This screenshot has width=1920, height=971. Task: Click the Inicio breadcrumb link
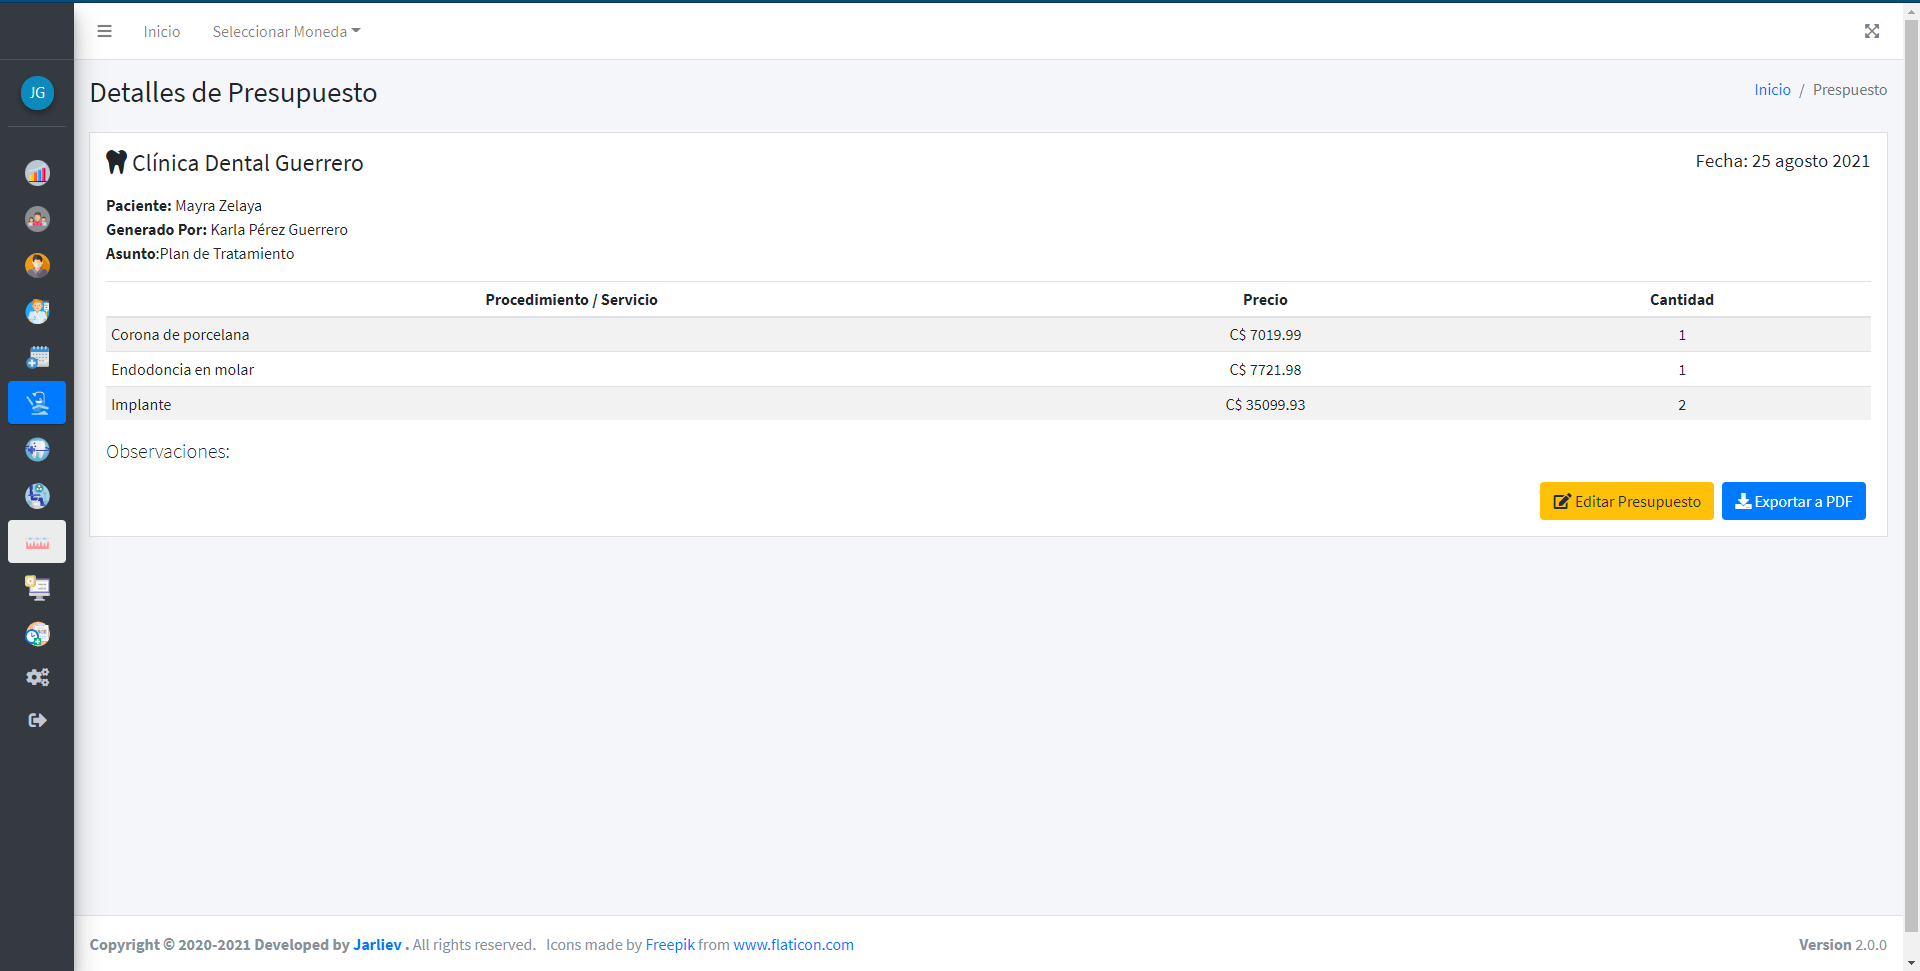coord(1771,90)
